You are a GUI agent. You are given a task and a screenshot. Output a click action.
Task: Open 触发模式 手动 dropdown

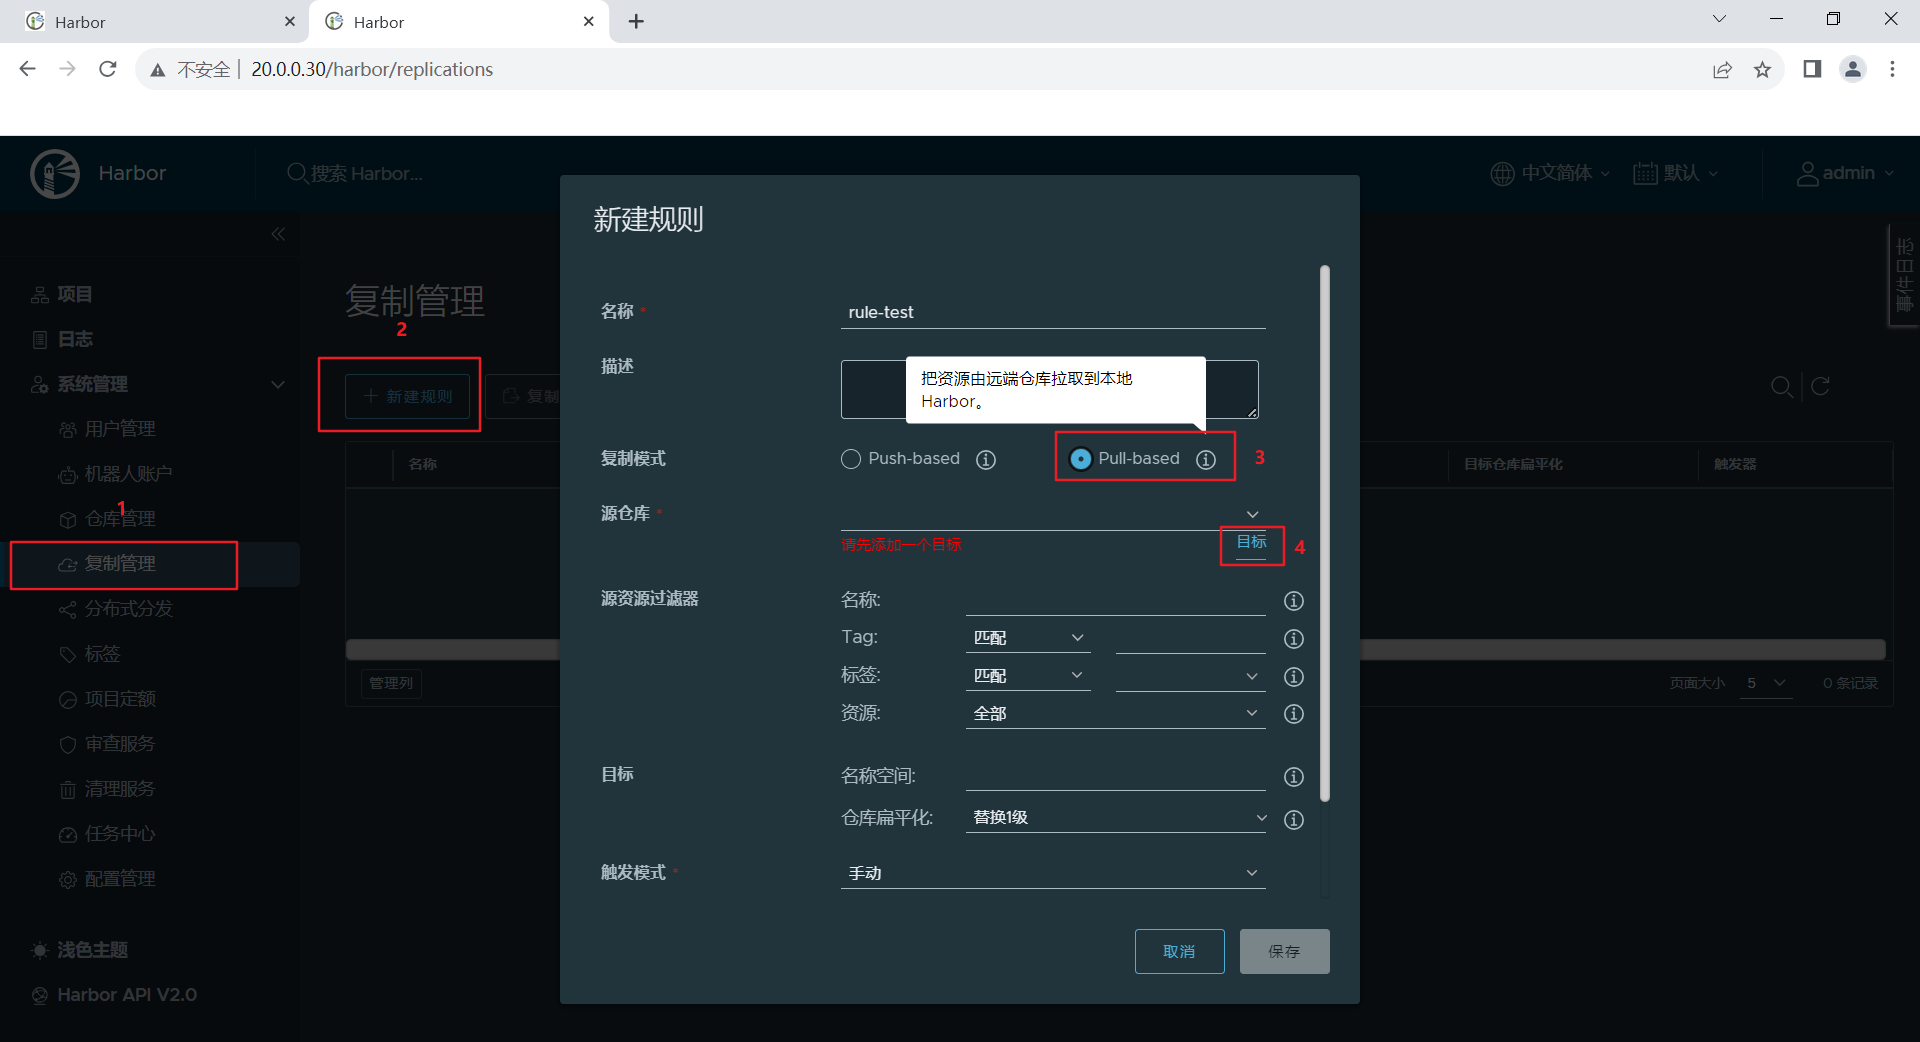[1053, 873]
